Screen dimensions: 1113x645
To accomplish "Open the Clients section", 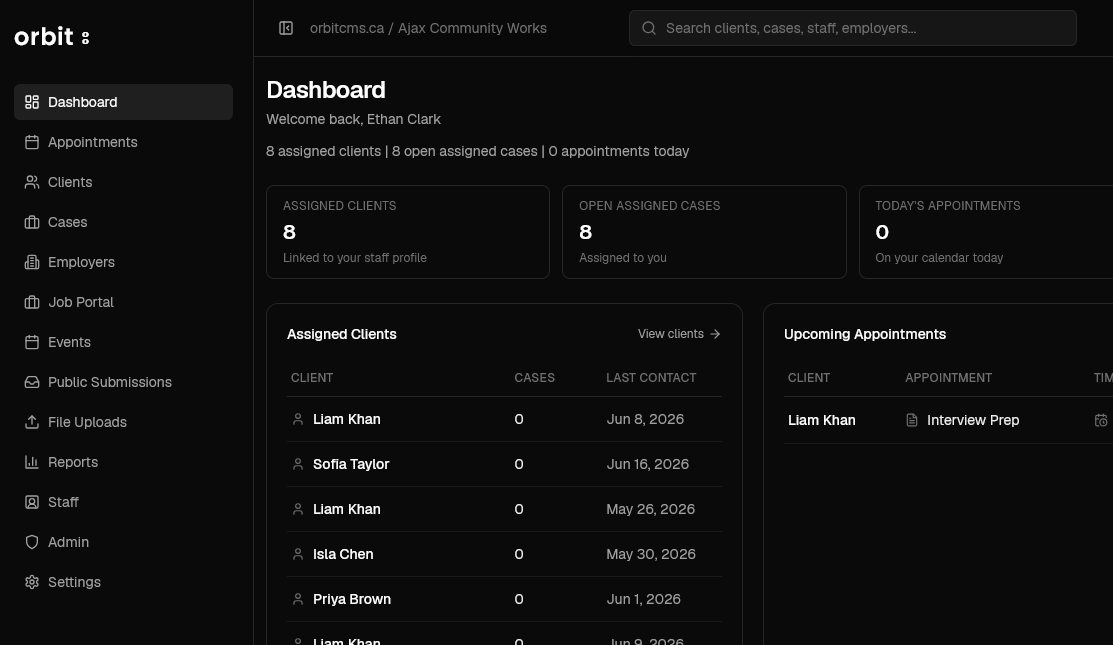I will 124,182.
